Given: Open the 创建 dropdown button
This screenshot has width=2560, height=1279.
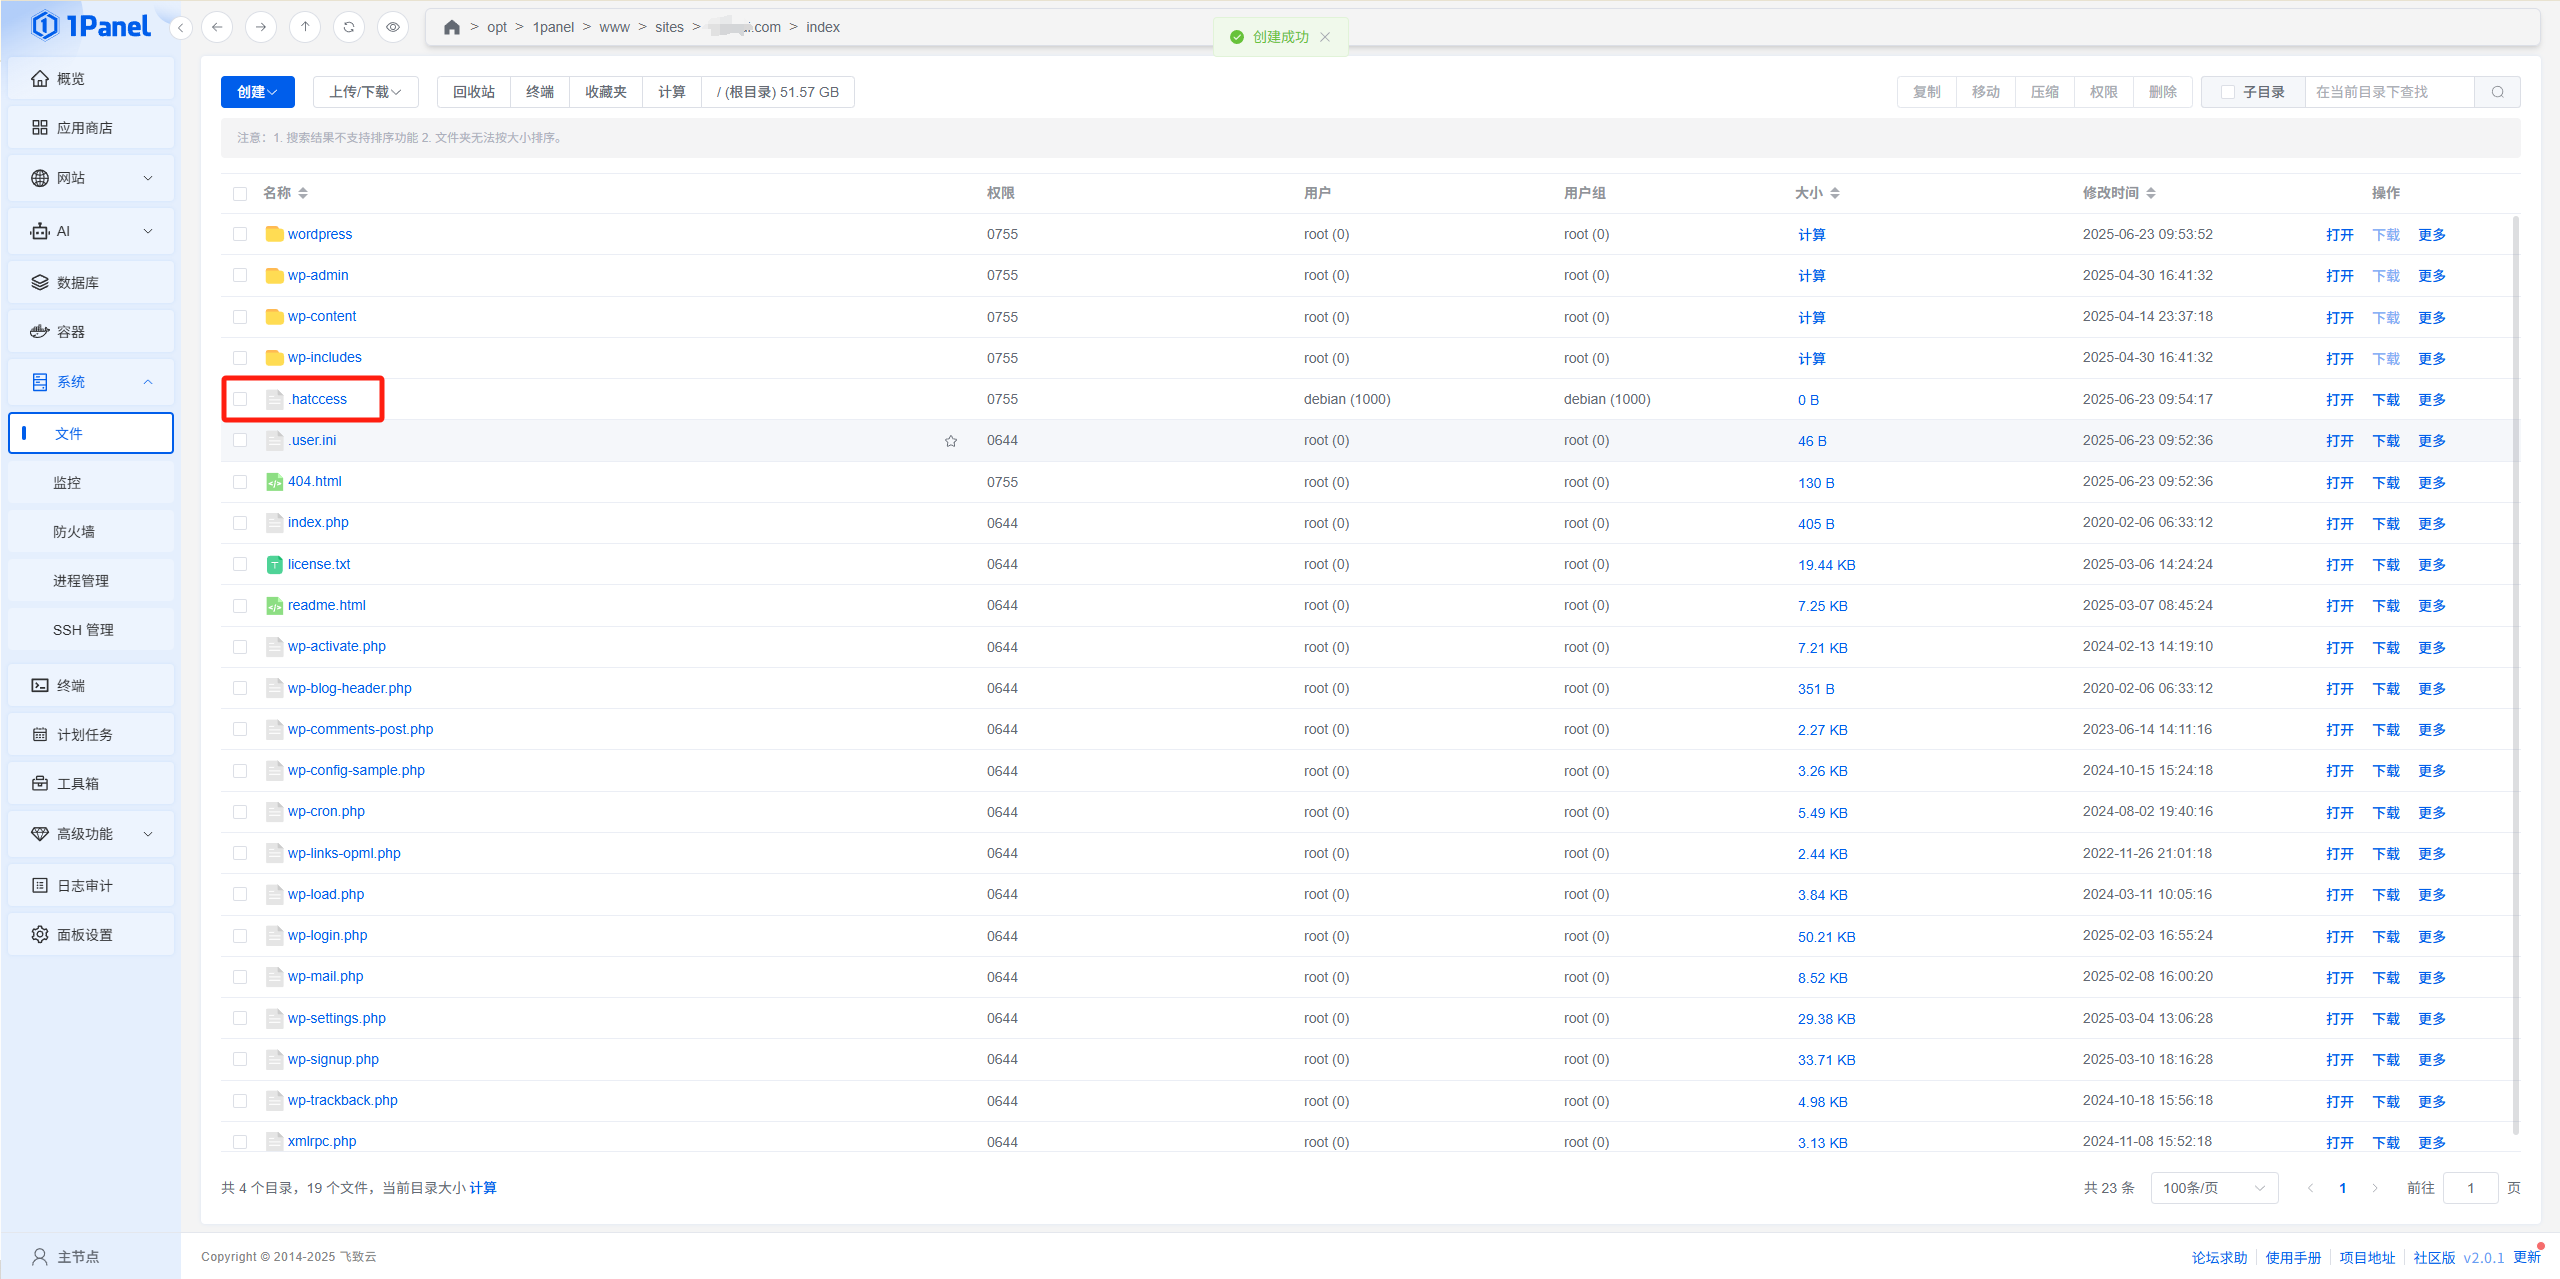Looking at the screenshot, I should tap(257, 92).
